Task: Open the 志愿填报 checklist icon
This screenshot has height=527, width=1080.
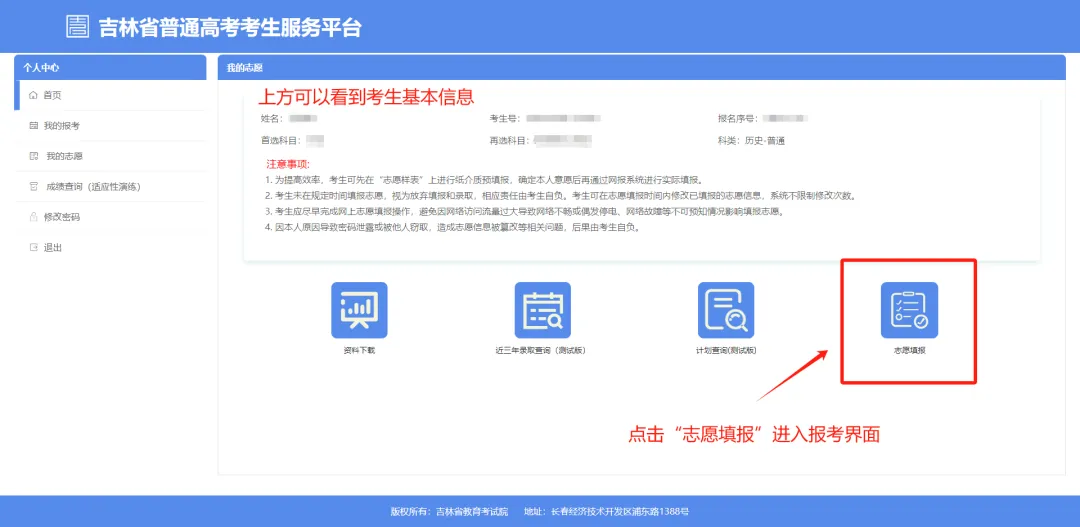Action: pos(909,310)
